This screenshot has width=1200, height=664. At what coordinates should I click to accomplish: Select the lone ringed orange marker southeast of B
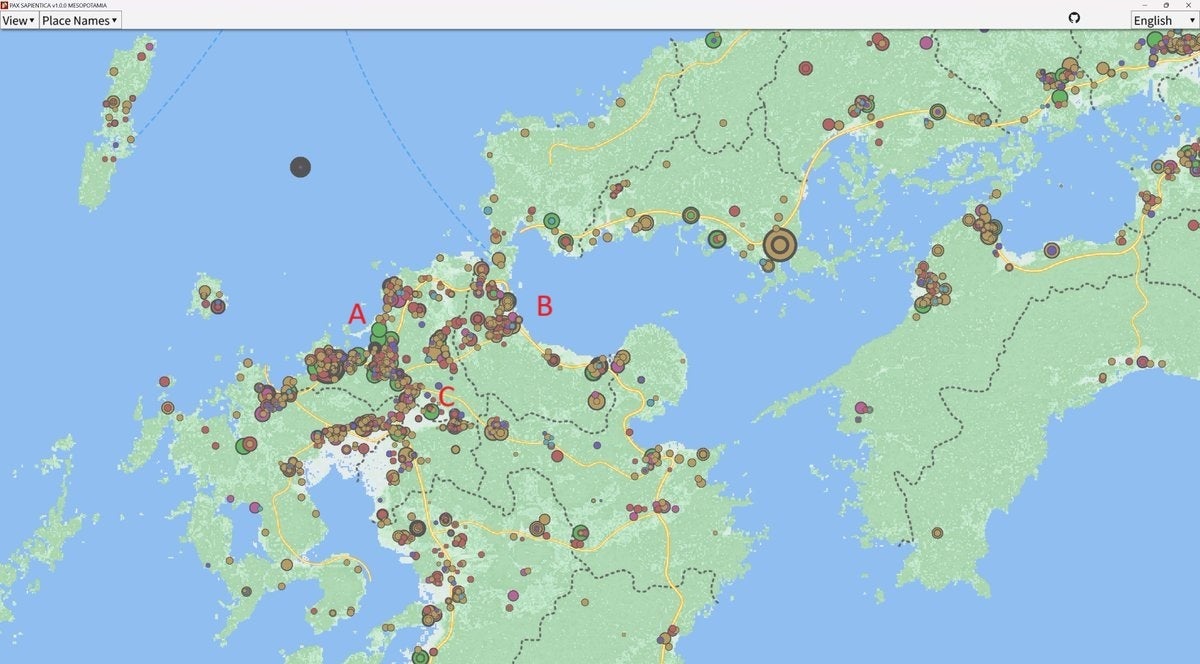point(596,401)
